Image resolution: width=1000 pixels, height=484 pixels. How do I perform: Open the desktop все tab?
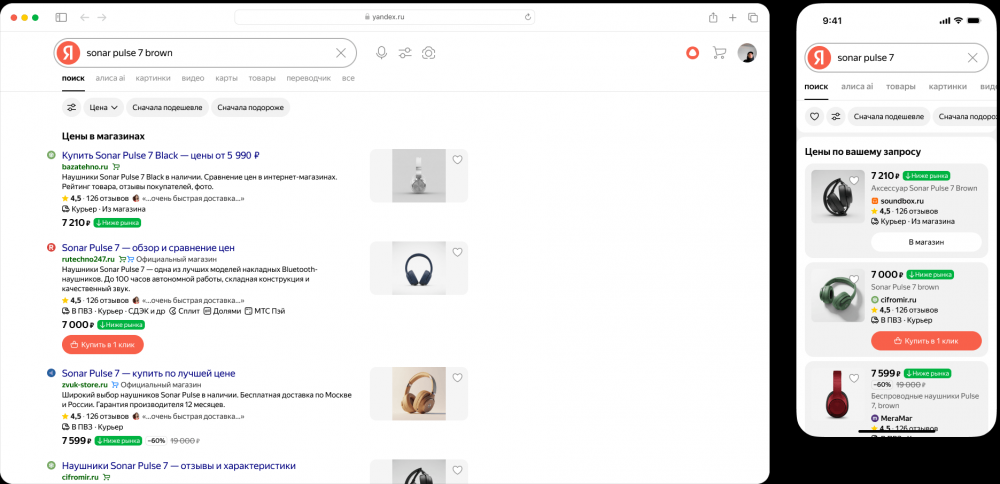click(348, 78)
